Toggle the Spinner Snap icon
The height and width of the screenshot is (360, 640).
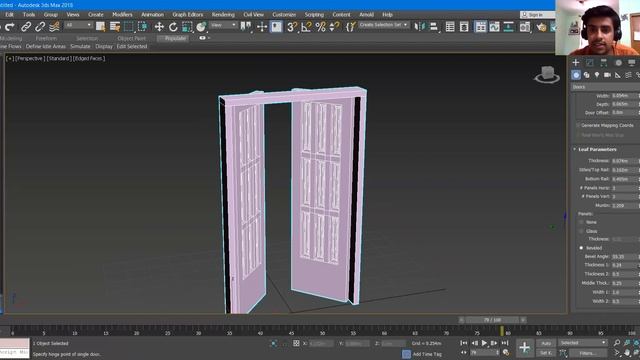(334, 27)
